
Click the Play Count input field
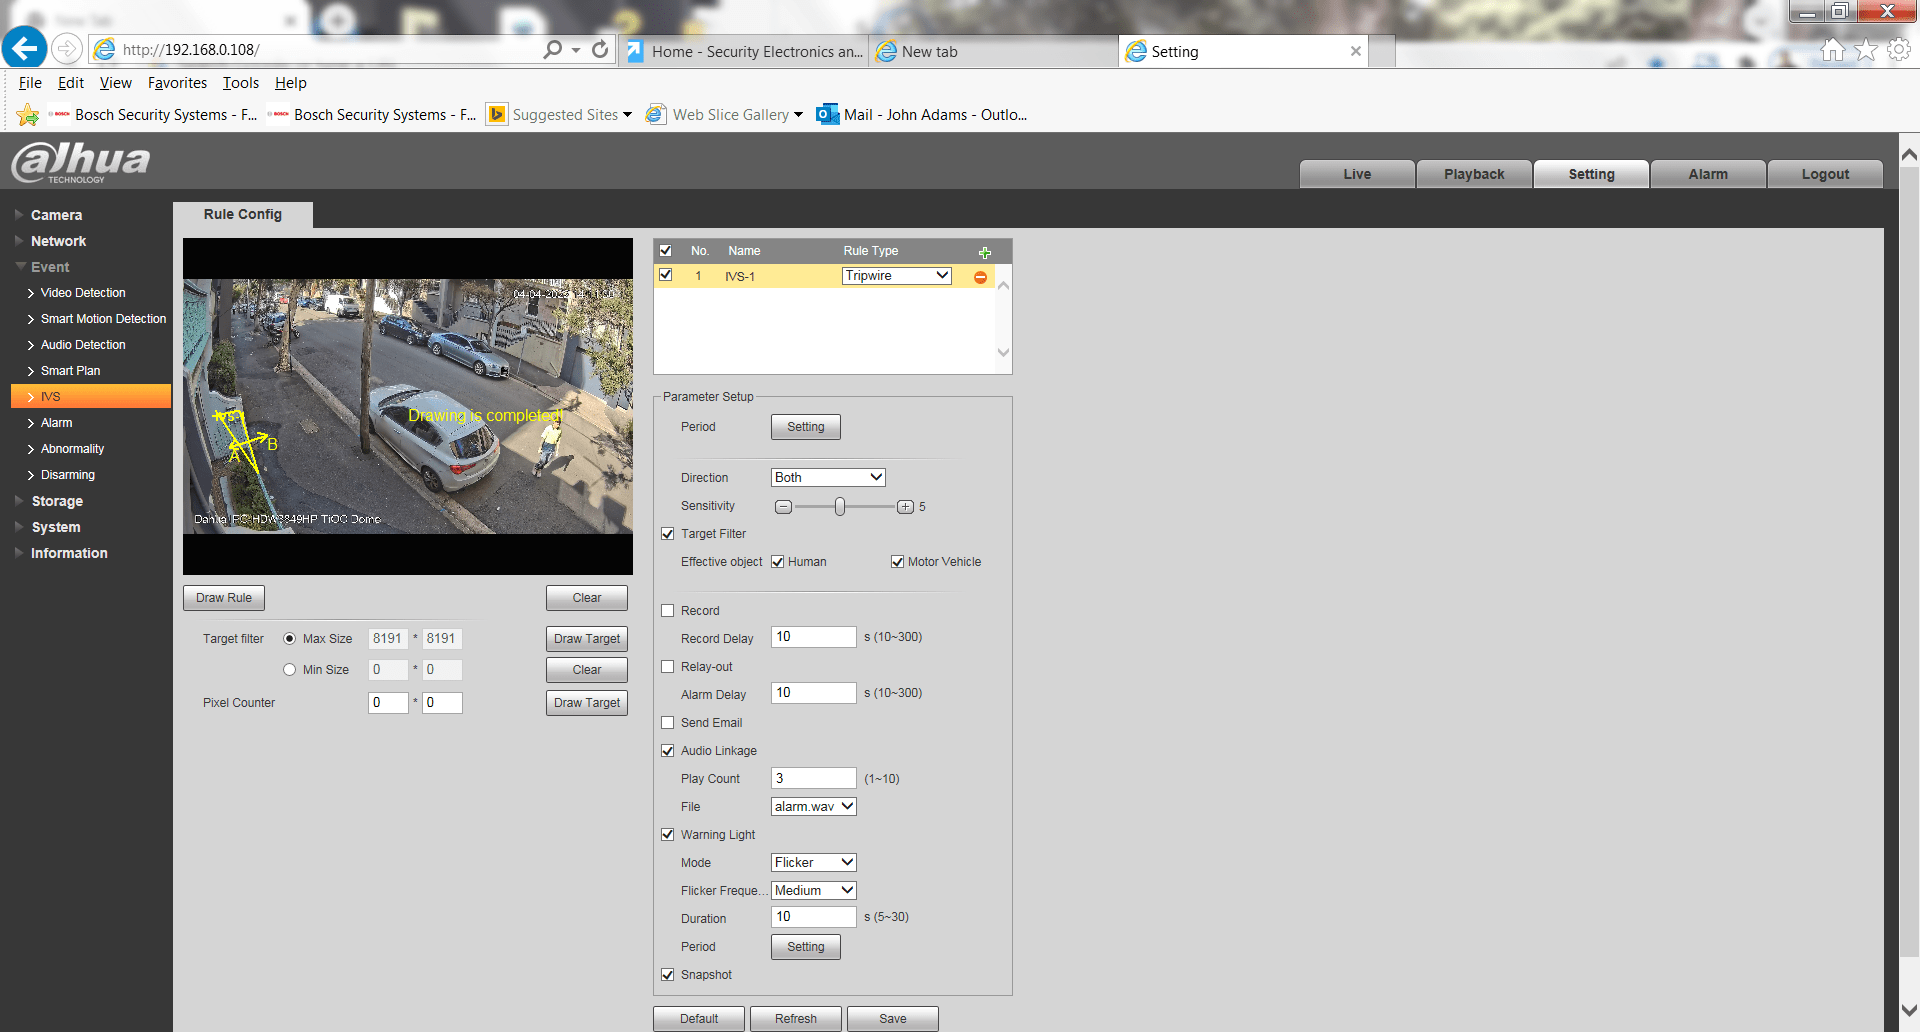[813, 778]
